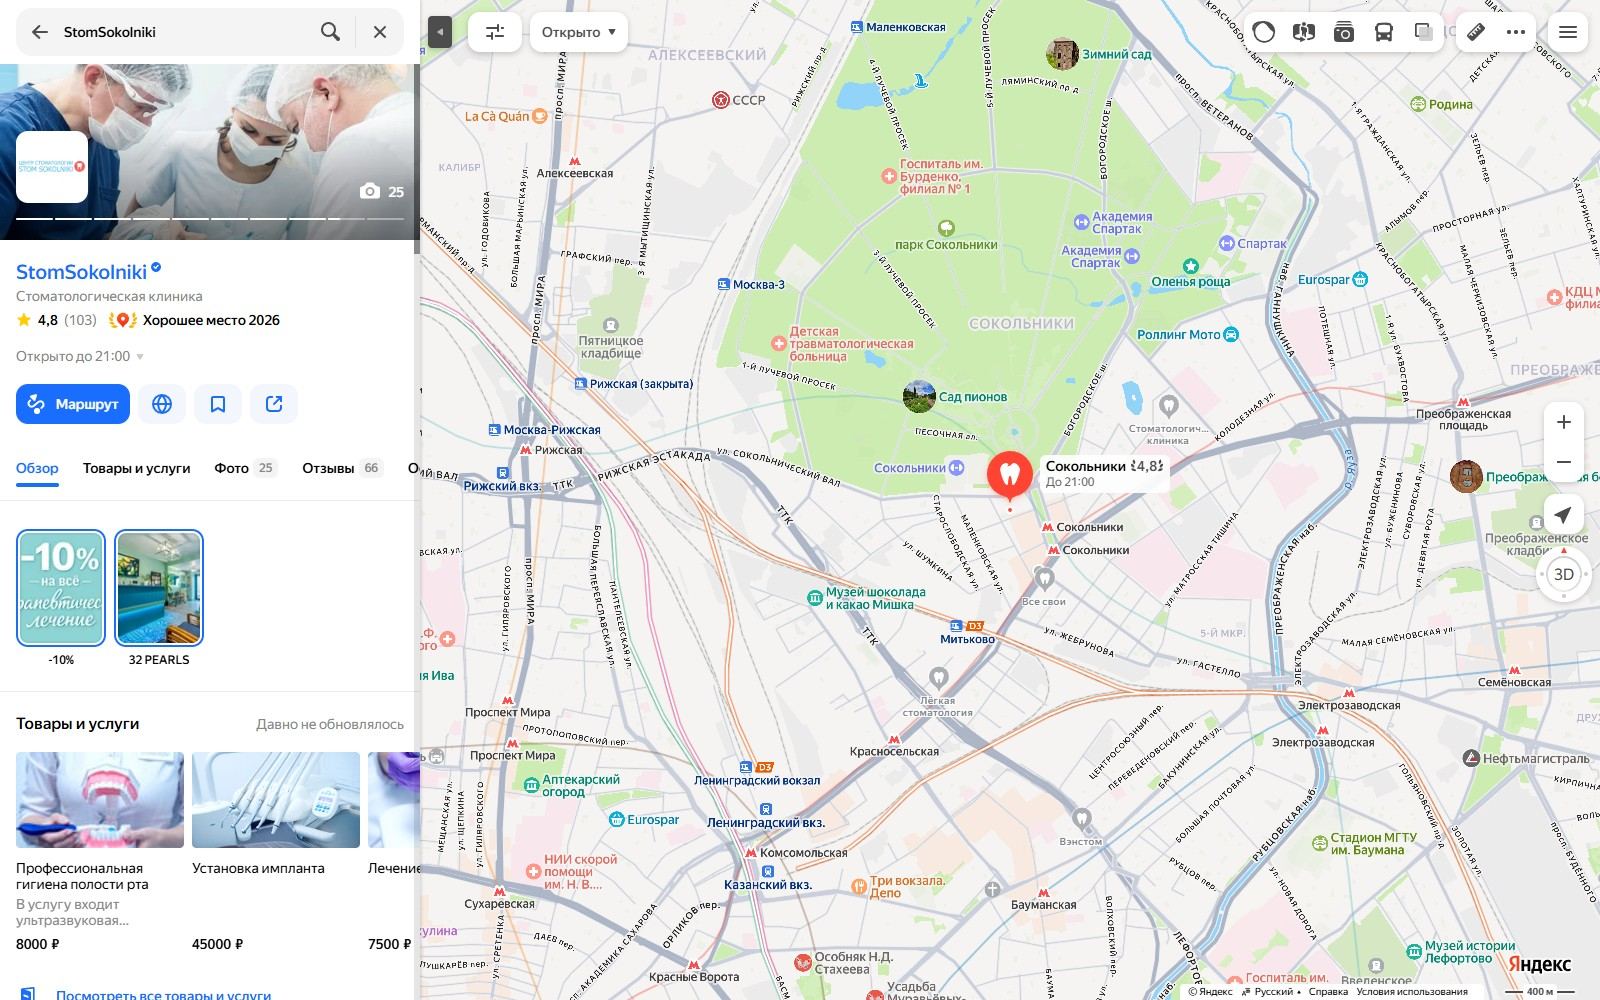Clear the StomSokolniki search query
The image size is (1600, 1000).
(380, 32)
